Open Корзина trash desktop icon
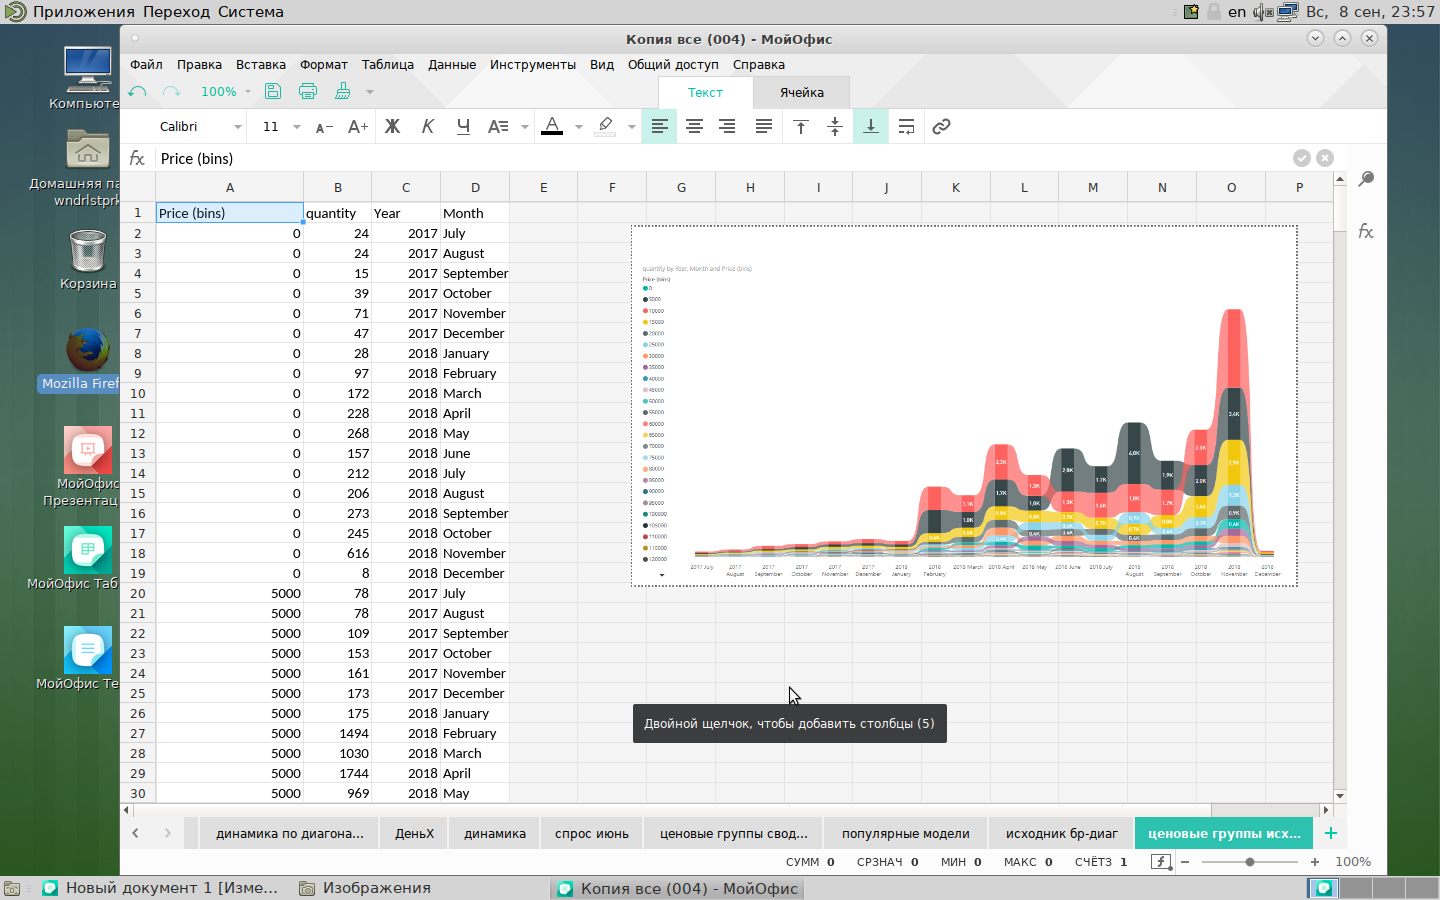1440x900 pixels. coord(88,259)
